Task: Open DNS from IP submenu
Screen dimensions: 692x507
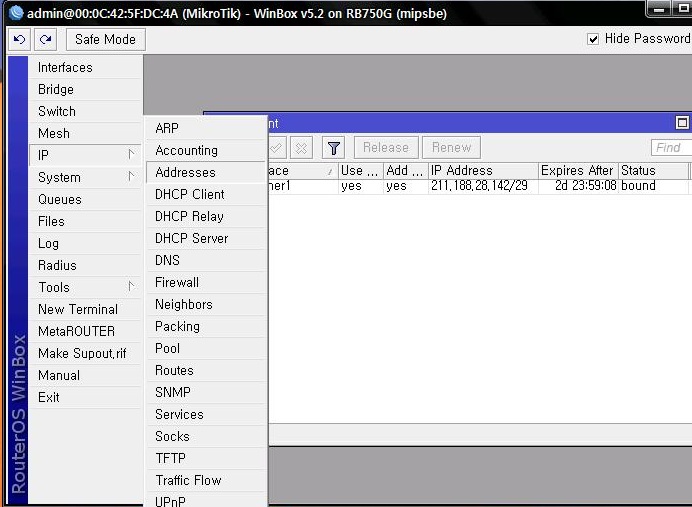Action: point(206,260)
